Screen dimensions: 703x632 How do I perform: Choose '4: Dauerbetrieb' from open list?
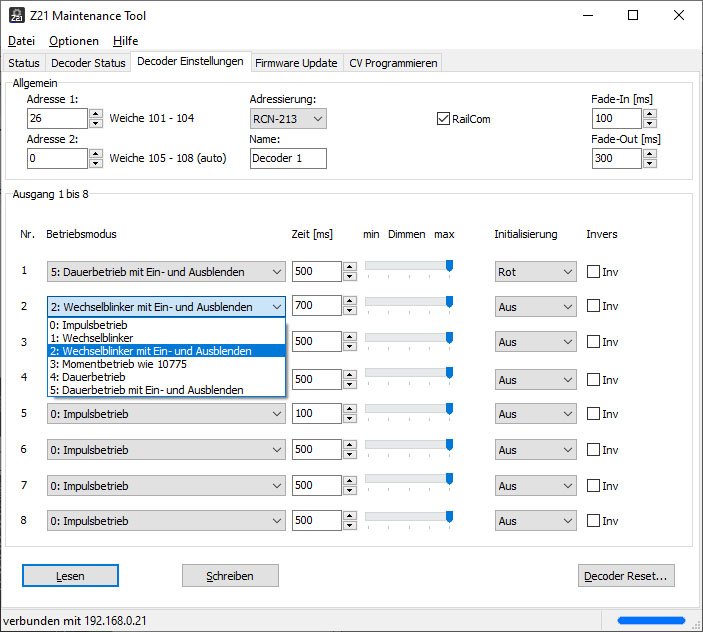tap(166, 377)
